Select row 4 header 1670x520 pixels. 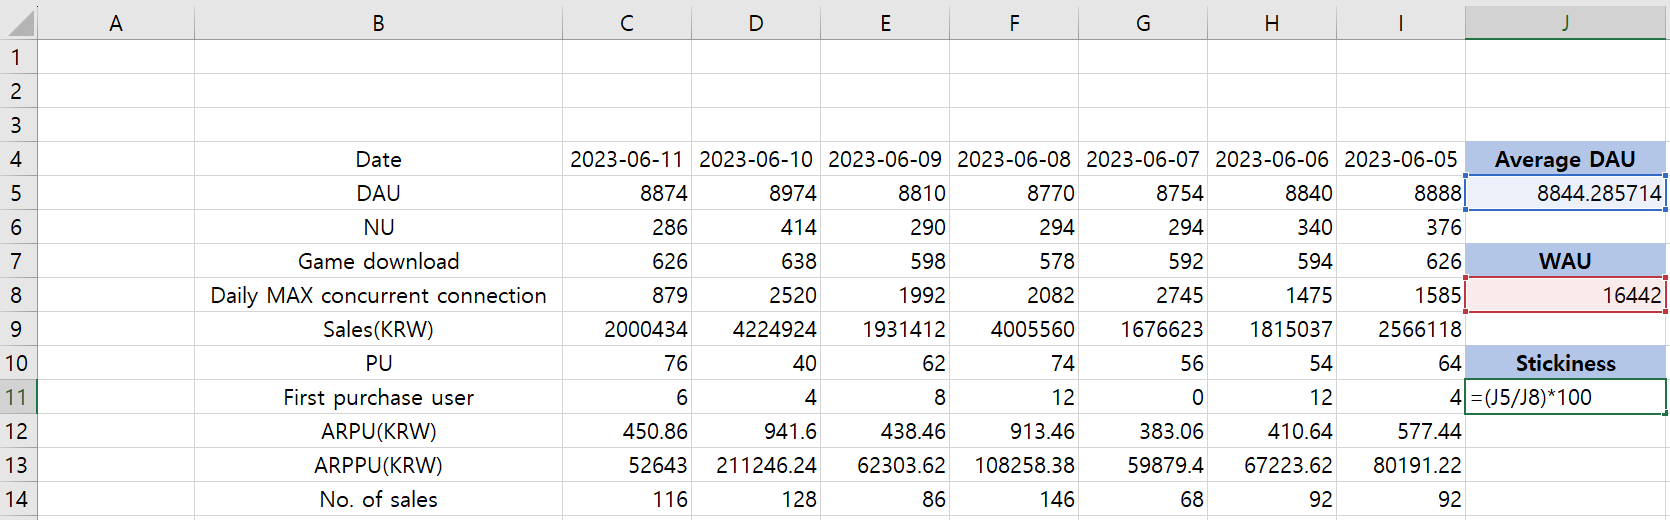18,159
